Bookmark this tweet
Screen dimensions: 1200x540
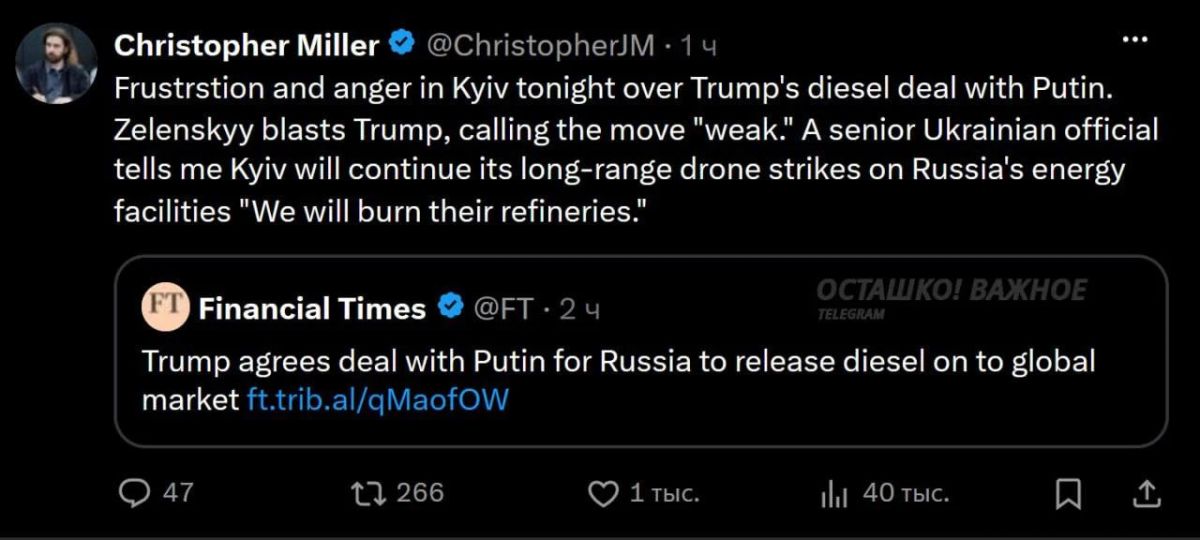(x=1068, y=494)
